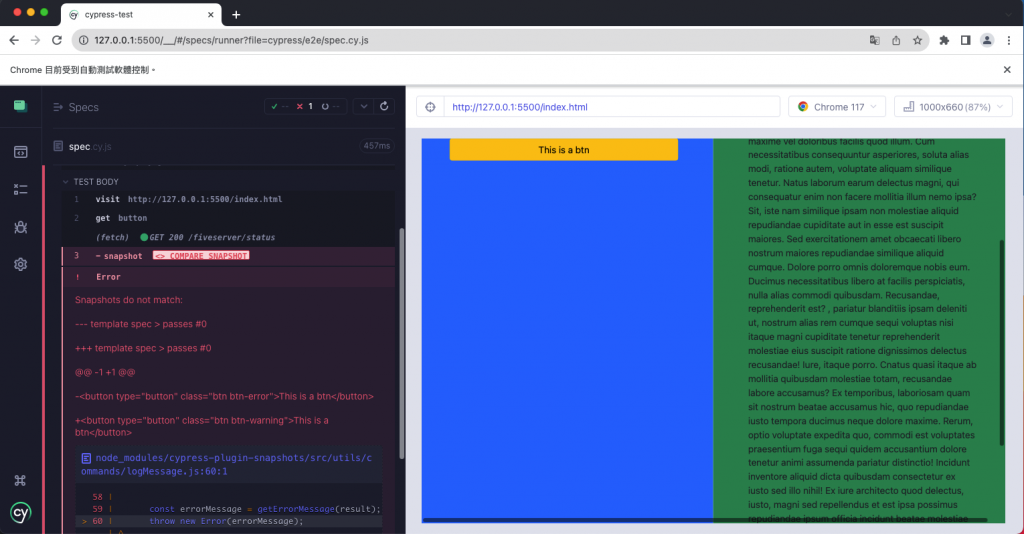Viewport: 1024px width, 534px height.
Task: Open the logMessage.js:60:1 file link
Action: 226,464
